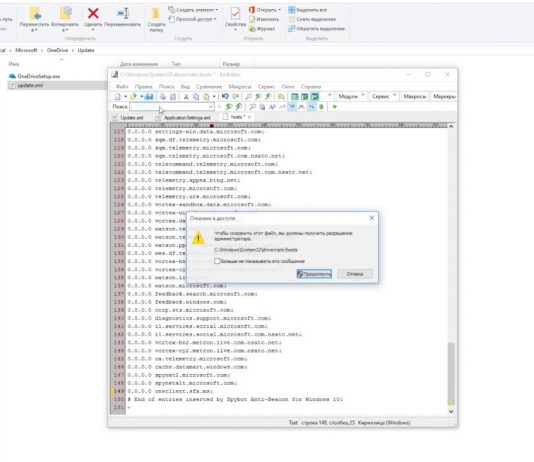Switch to the ApplicationSettings.xml tab
The height and width of the screenshot is (462, 534).
[183, 117]
